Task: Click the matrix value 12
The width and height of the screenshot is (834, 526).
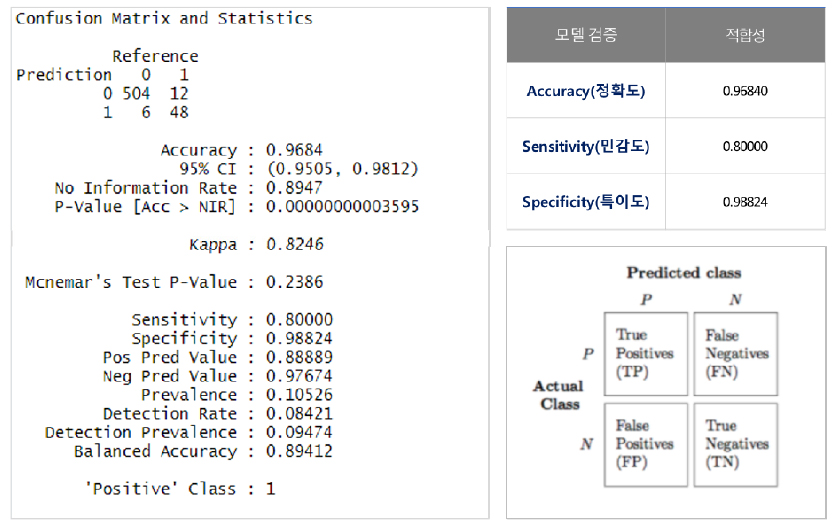Action: (179, 94)
